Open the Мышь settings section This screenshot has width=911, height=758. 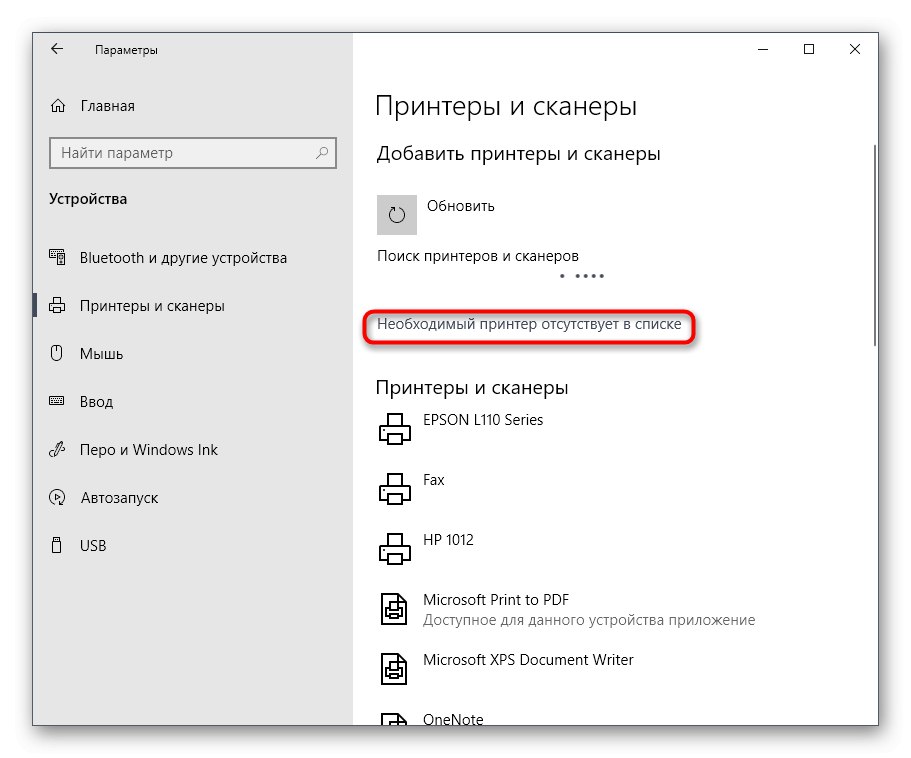pyautogui.click(x=101, y=354)
